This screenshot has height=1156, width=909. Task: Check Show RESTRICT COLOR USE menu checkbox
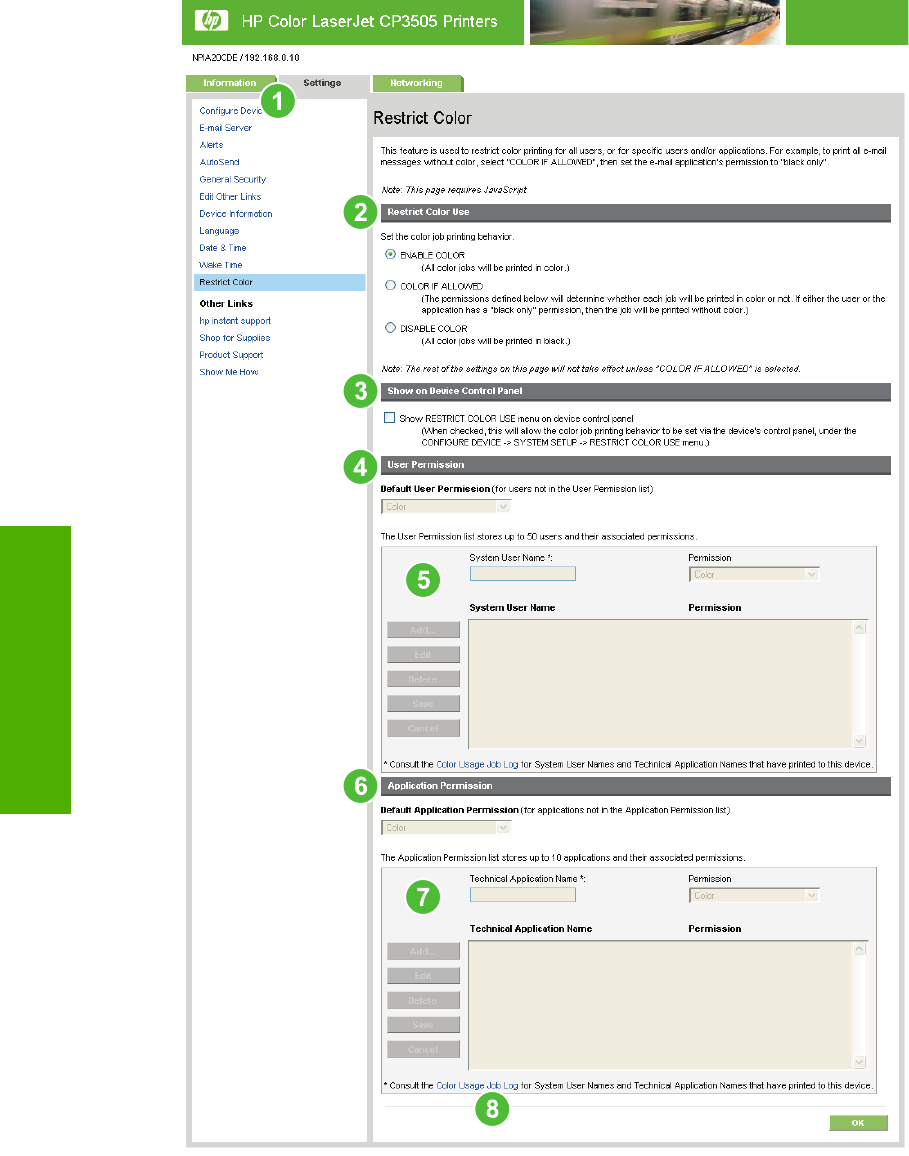[x=389, y=417]
